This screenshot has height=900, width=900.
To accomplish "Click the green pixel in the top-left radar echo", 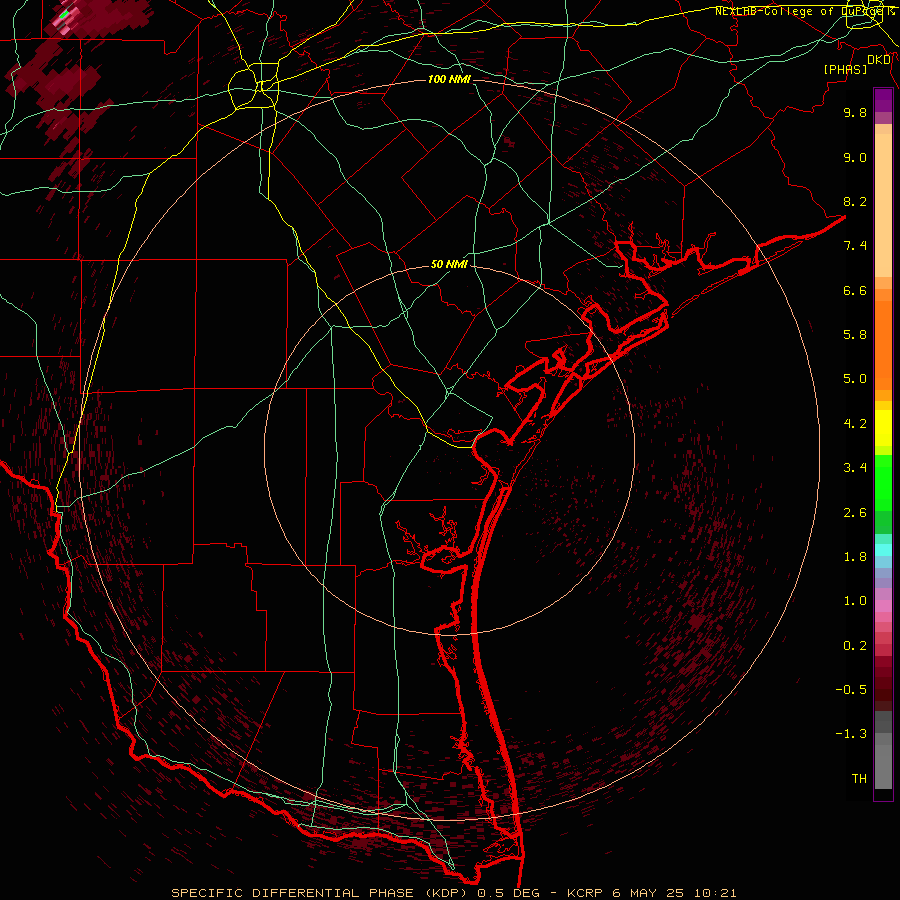I will [65, 14].
